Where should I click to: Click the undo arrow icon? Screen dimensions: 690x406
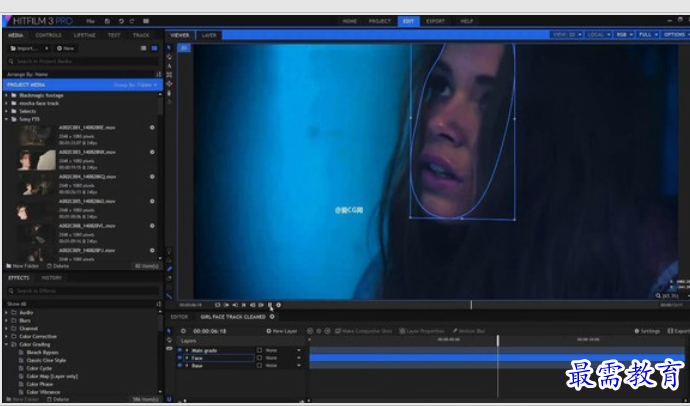pos(121,21)
